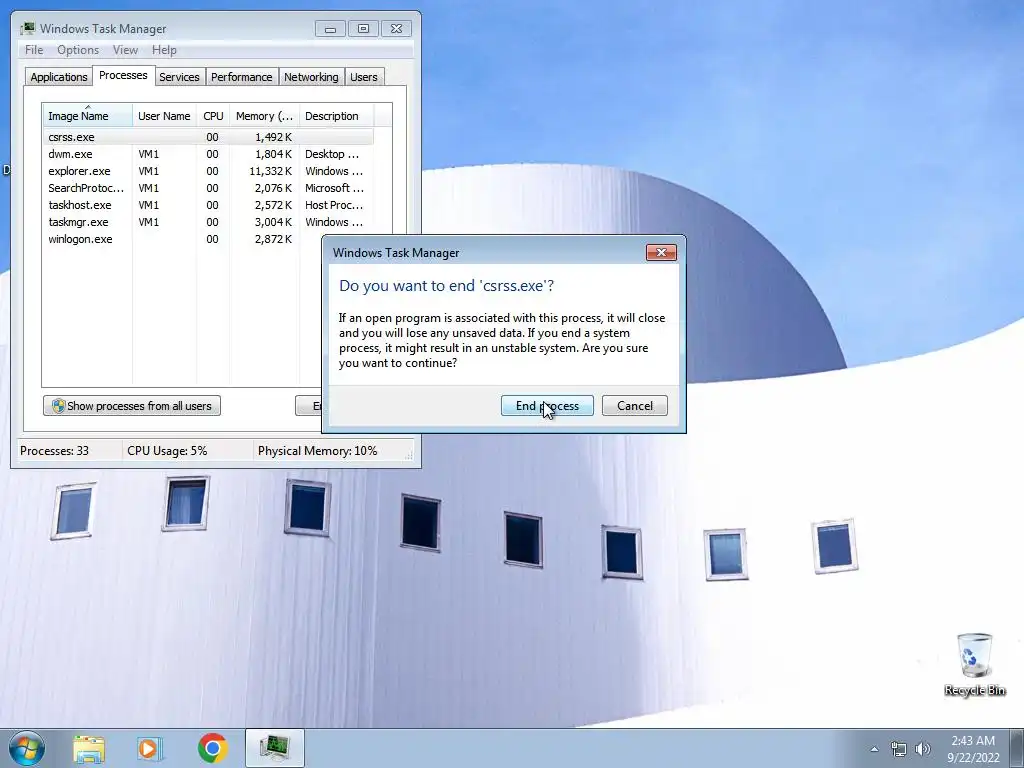Switch to the Services tab
The height and width of the screenshot is (768, 1024).
click(179, 77)
